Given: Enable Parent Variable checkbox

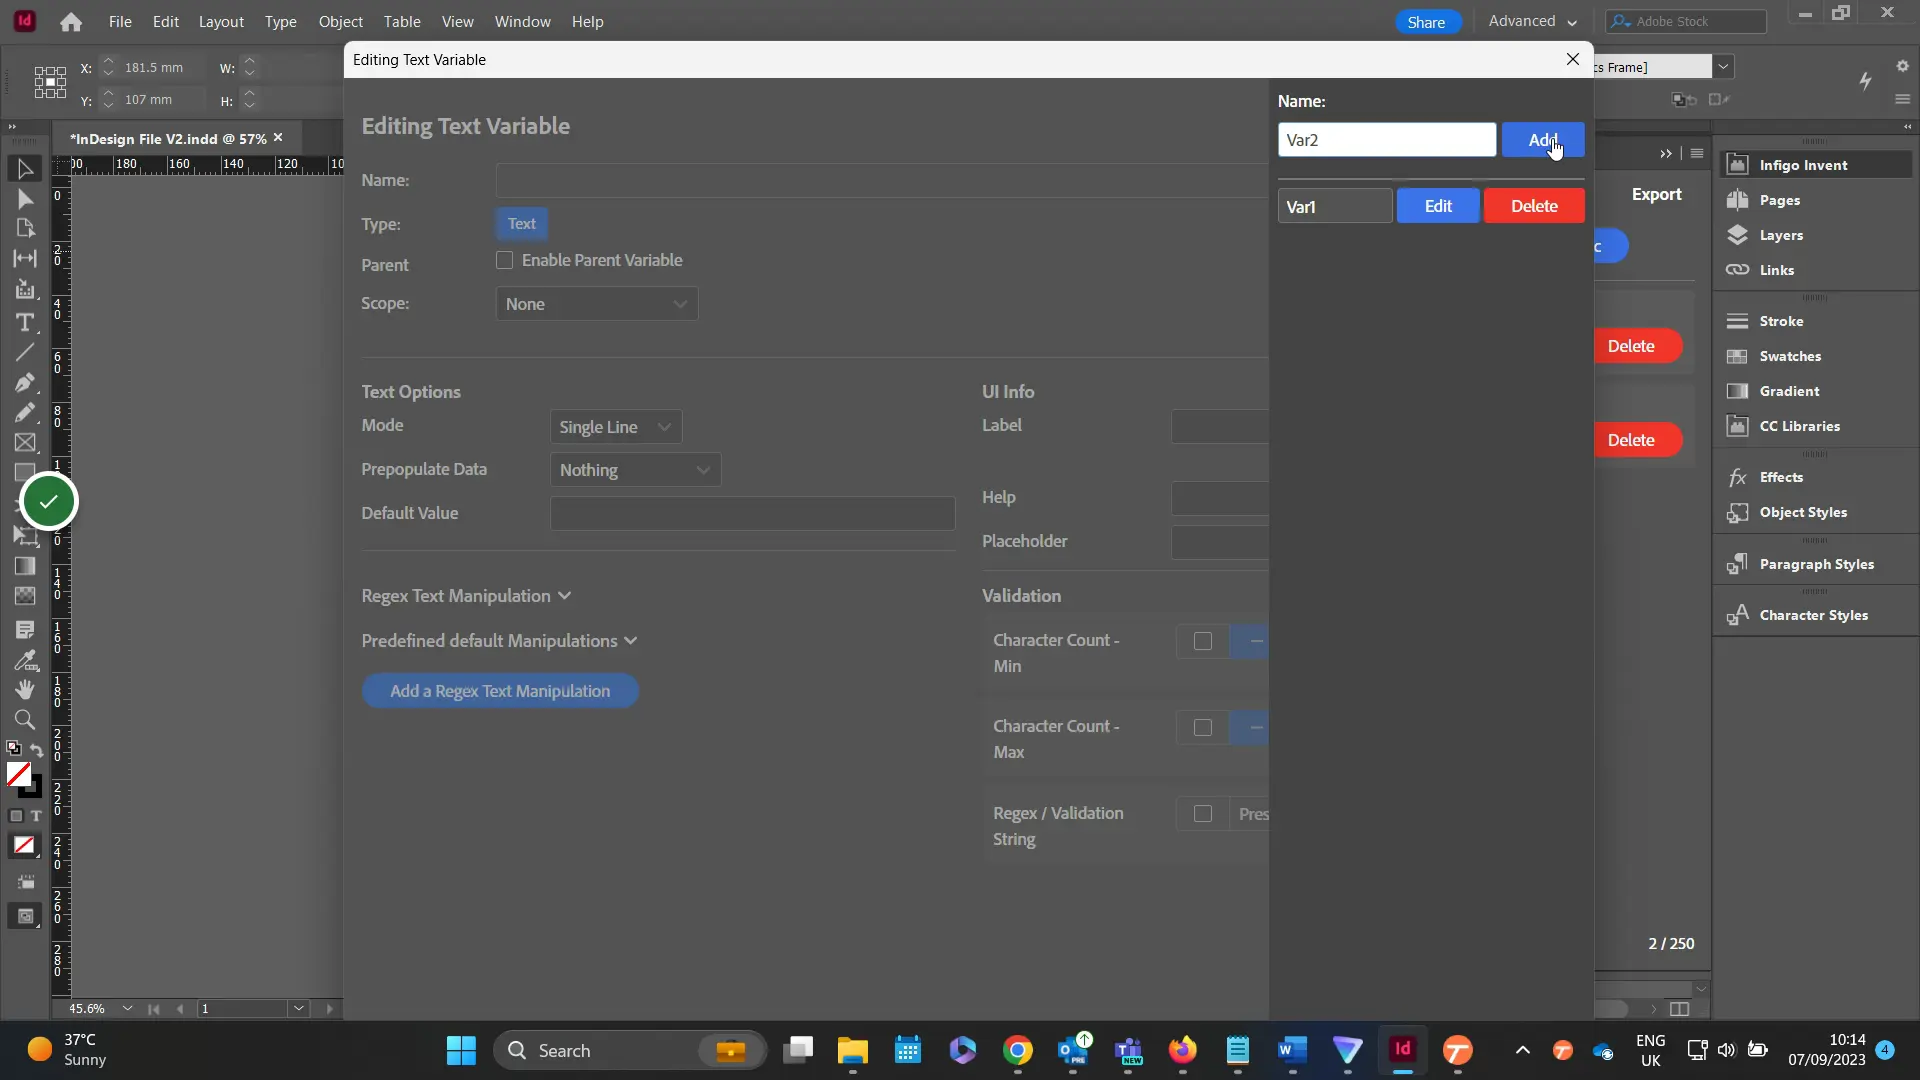Looking at the screenshot, I should (505, 260).
